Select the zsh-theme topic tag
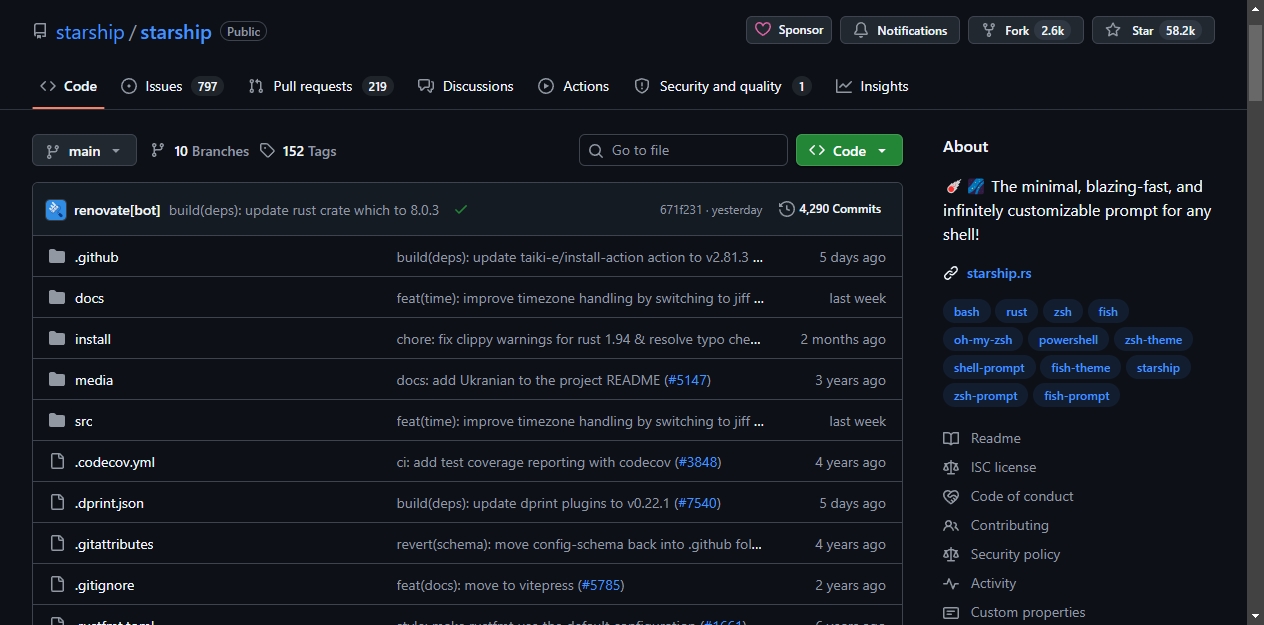This screenshot has height=625, width=1264. (1153, 340)
